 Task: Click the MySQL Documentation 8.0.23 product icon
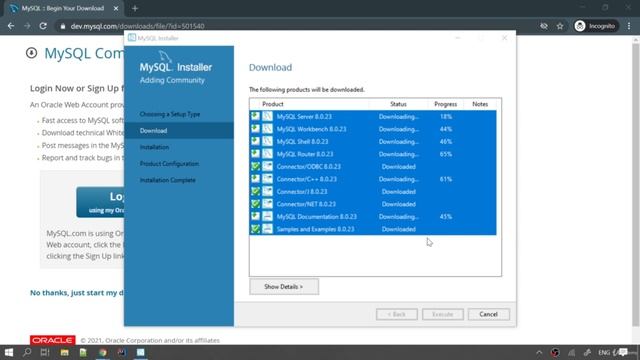coord(267,217)
